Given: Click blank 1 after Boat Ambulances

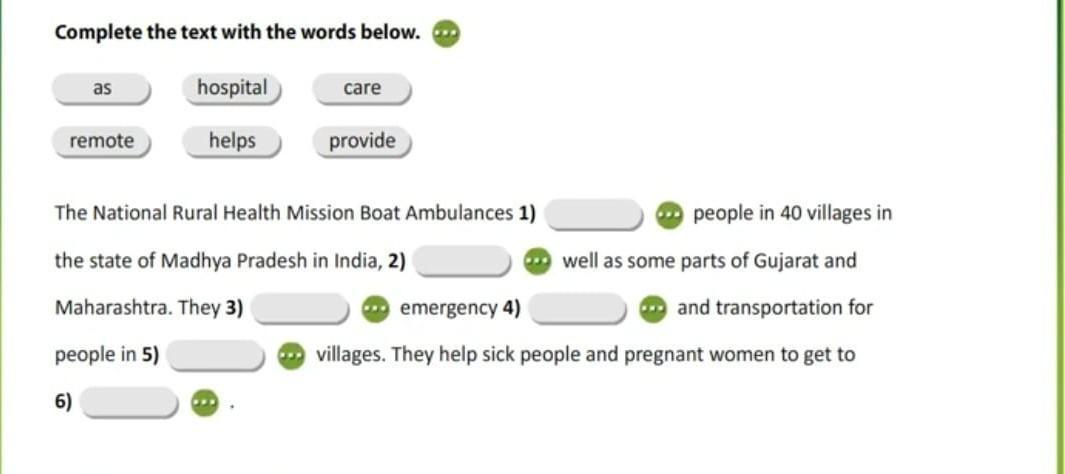Looking at the screenshot, I should (595, 215).
